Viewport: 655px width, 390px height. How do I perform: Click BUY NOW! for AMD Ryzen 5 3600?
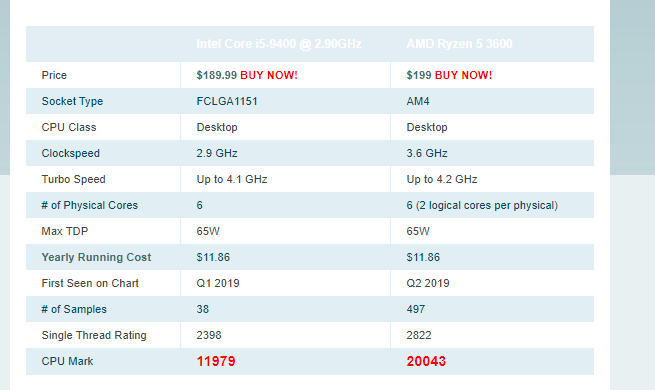[463, 75]
